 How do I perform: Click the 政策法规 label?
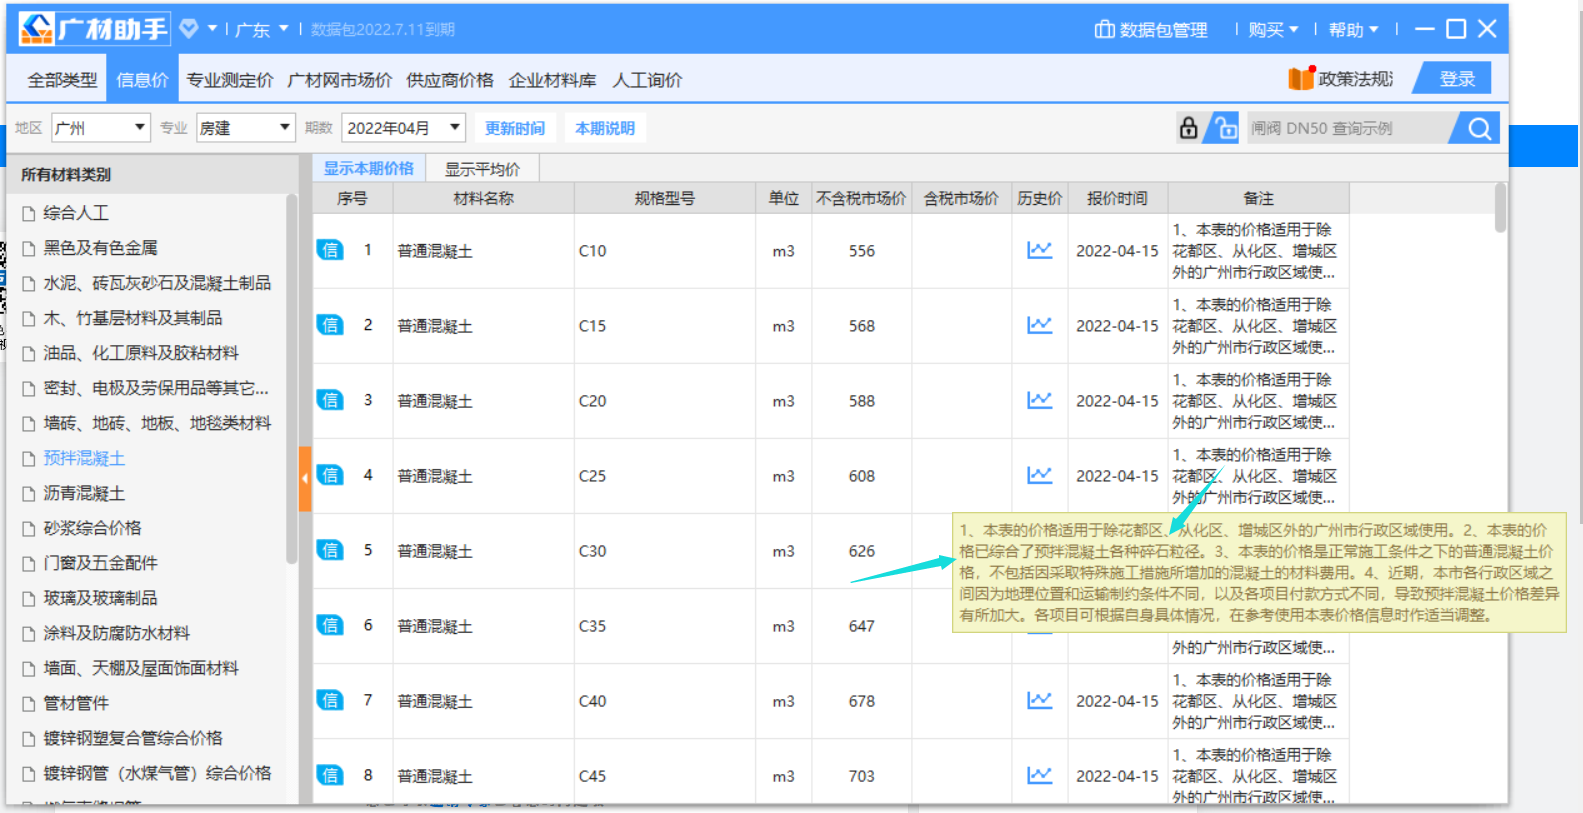click(x=1355, y=78)
